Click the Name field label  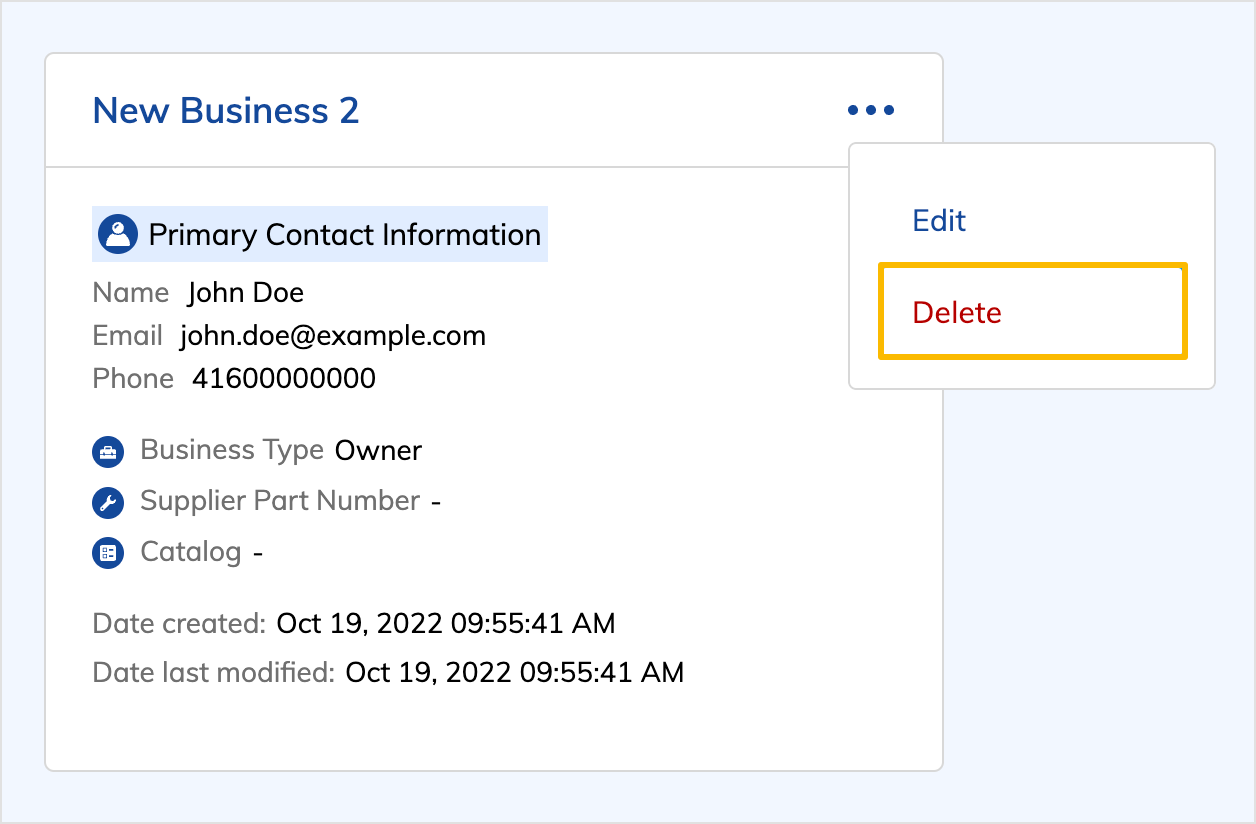[131, 292]
